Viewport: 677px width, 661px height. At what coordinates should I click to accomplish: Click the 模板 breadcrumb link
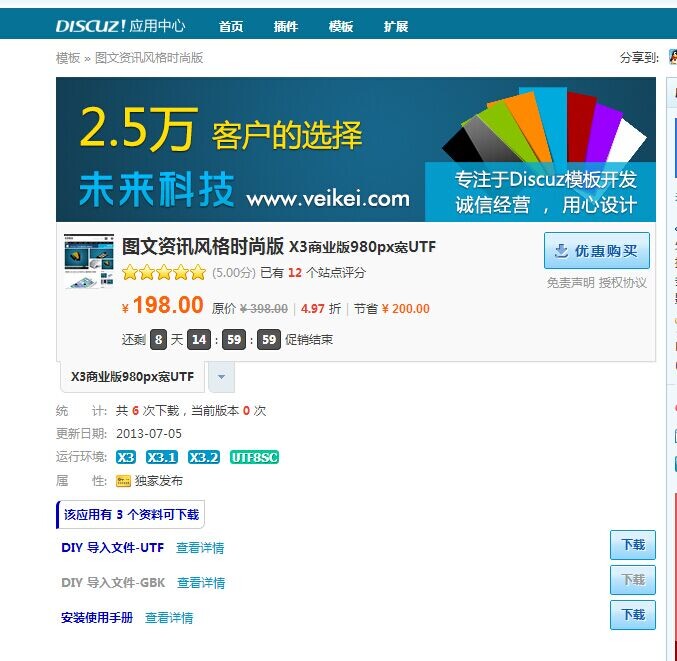[x=68, y=58]
